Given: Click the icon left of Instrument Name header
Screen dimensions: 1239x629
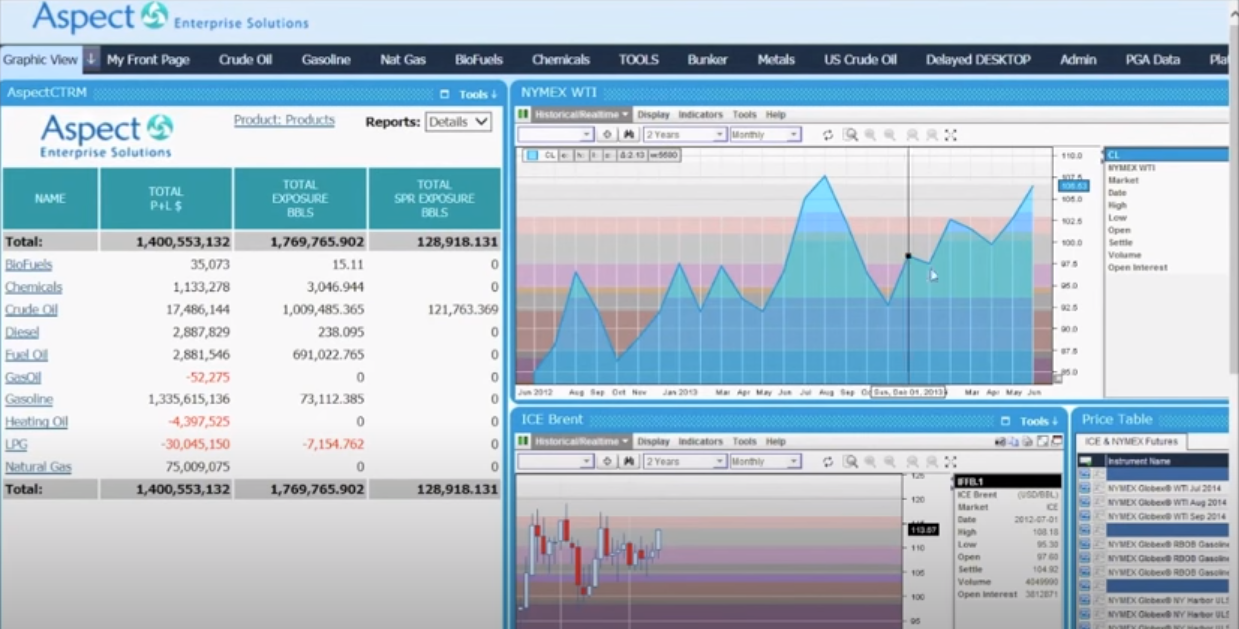Looking at the screenshot, I should click(1084, 461).
